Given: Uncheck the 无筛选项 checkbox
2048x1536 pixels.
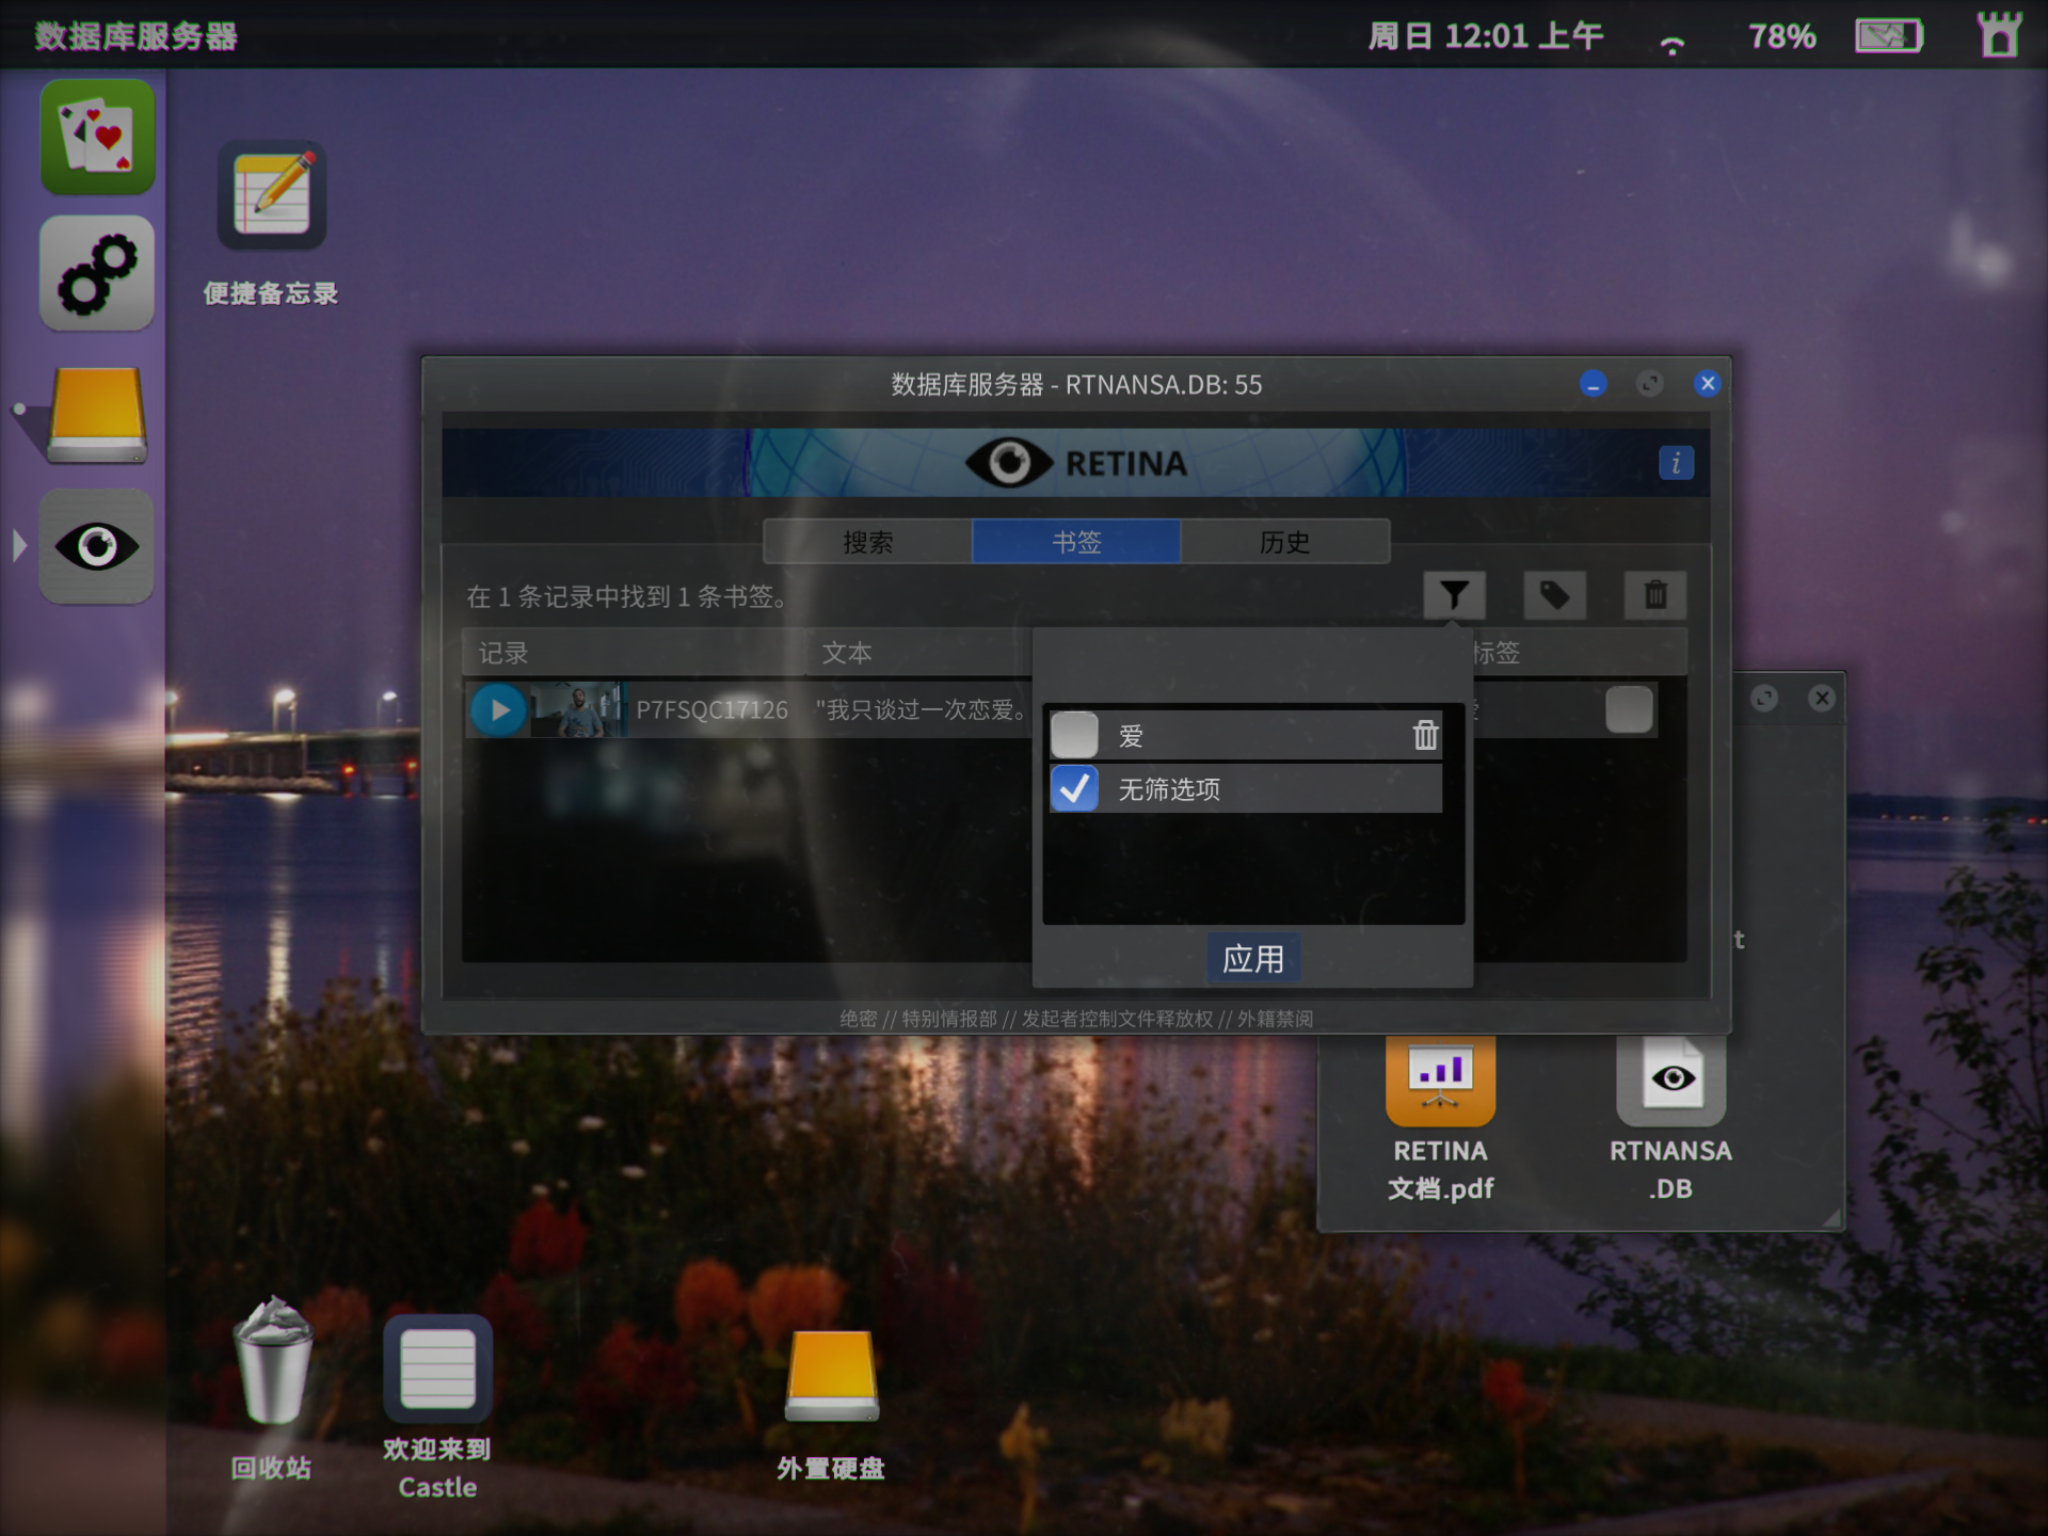Looking at the screenshot, I should coord(1074,789).
